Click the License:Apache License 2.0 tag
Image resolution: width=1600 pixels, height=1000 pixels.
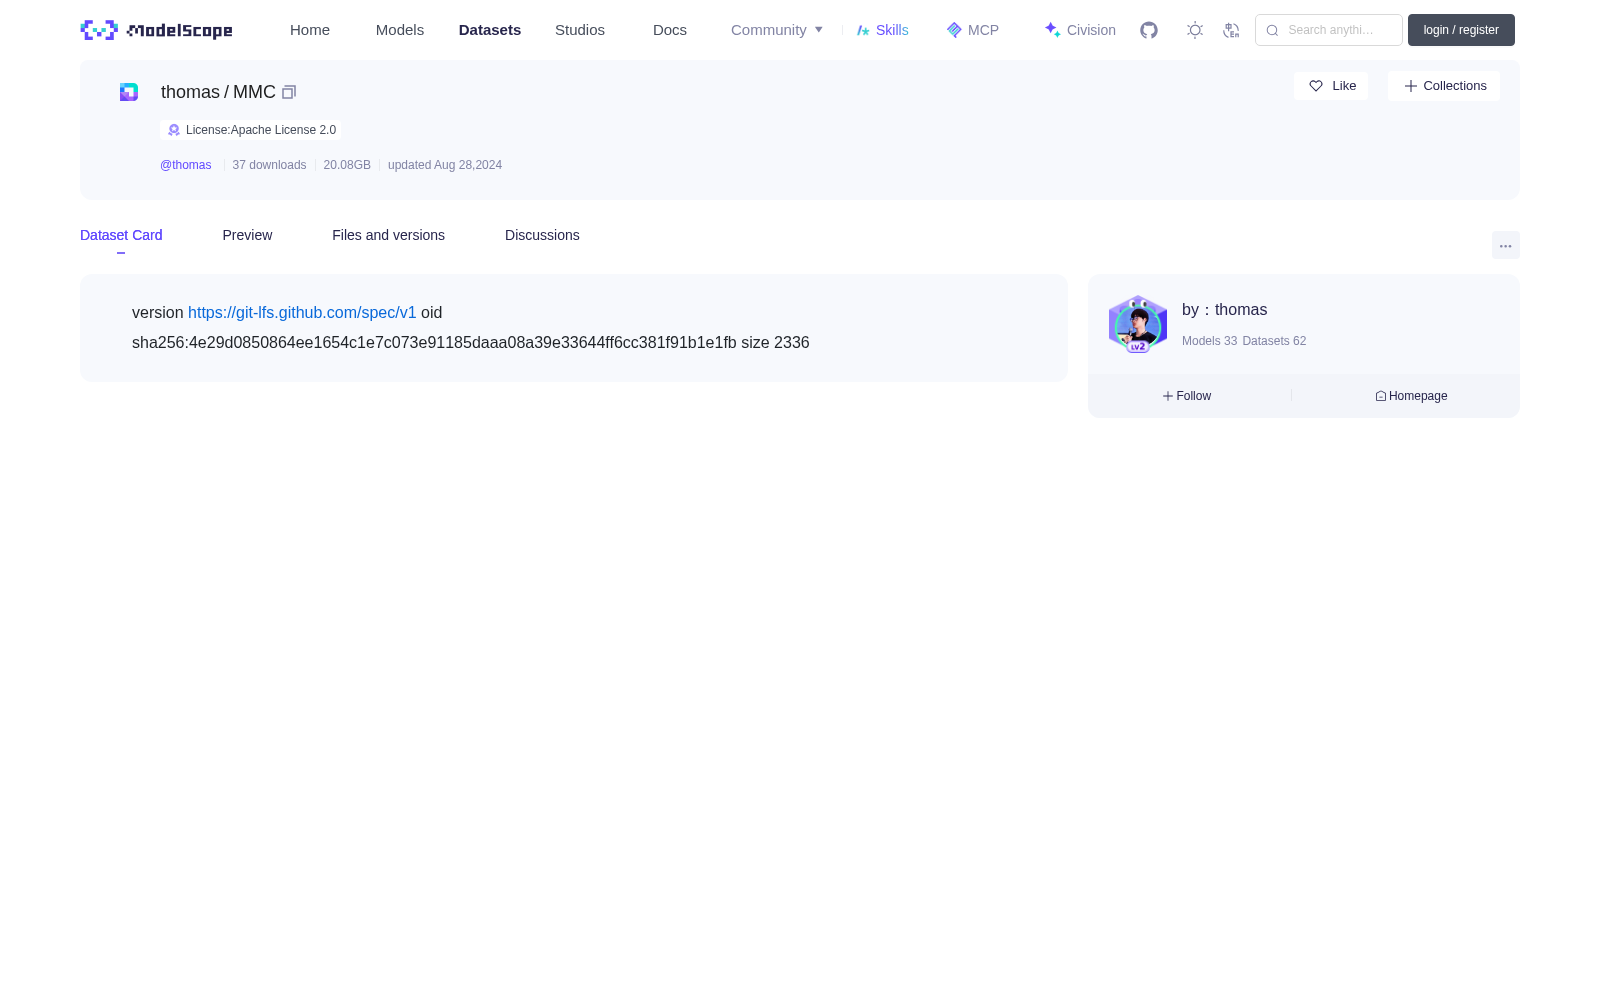pos(250,130)
